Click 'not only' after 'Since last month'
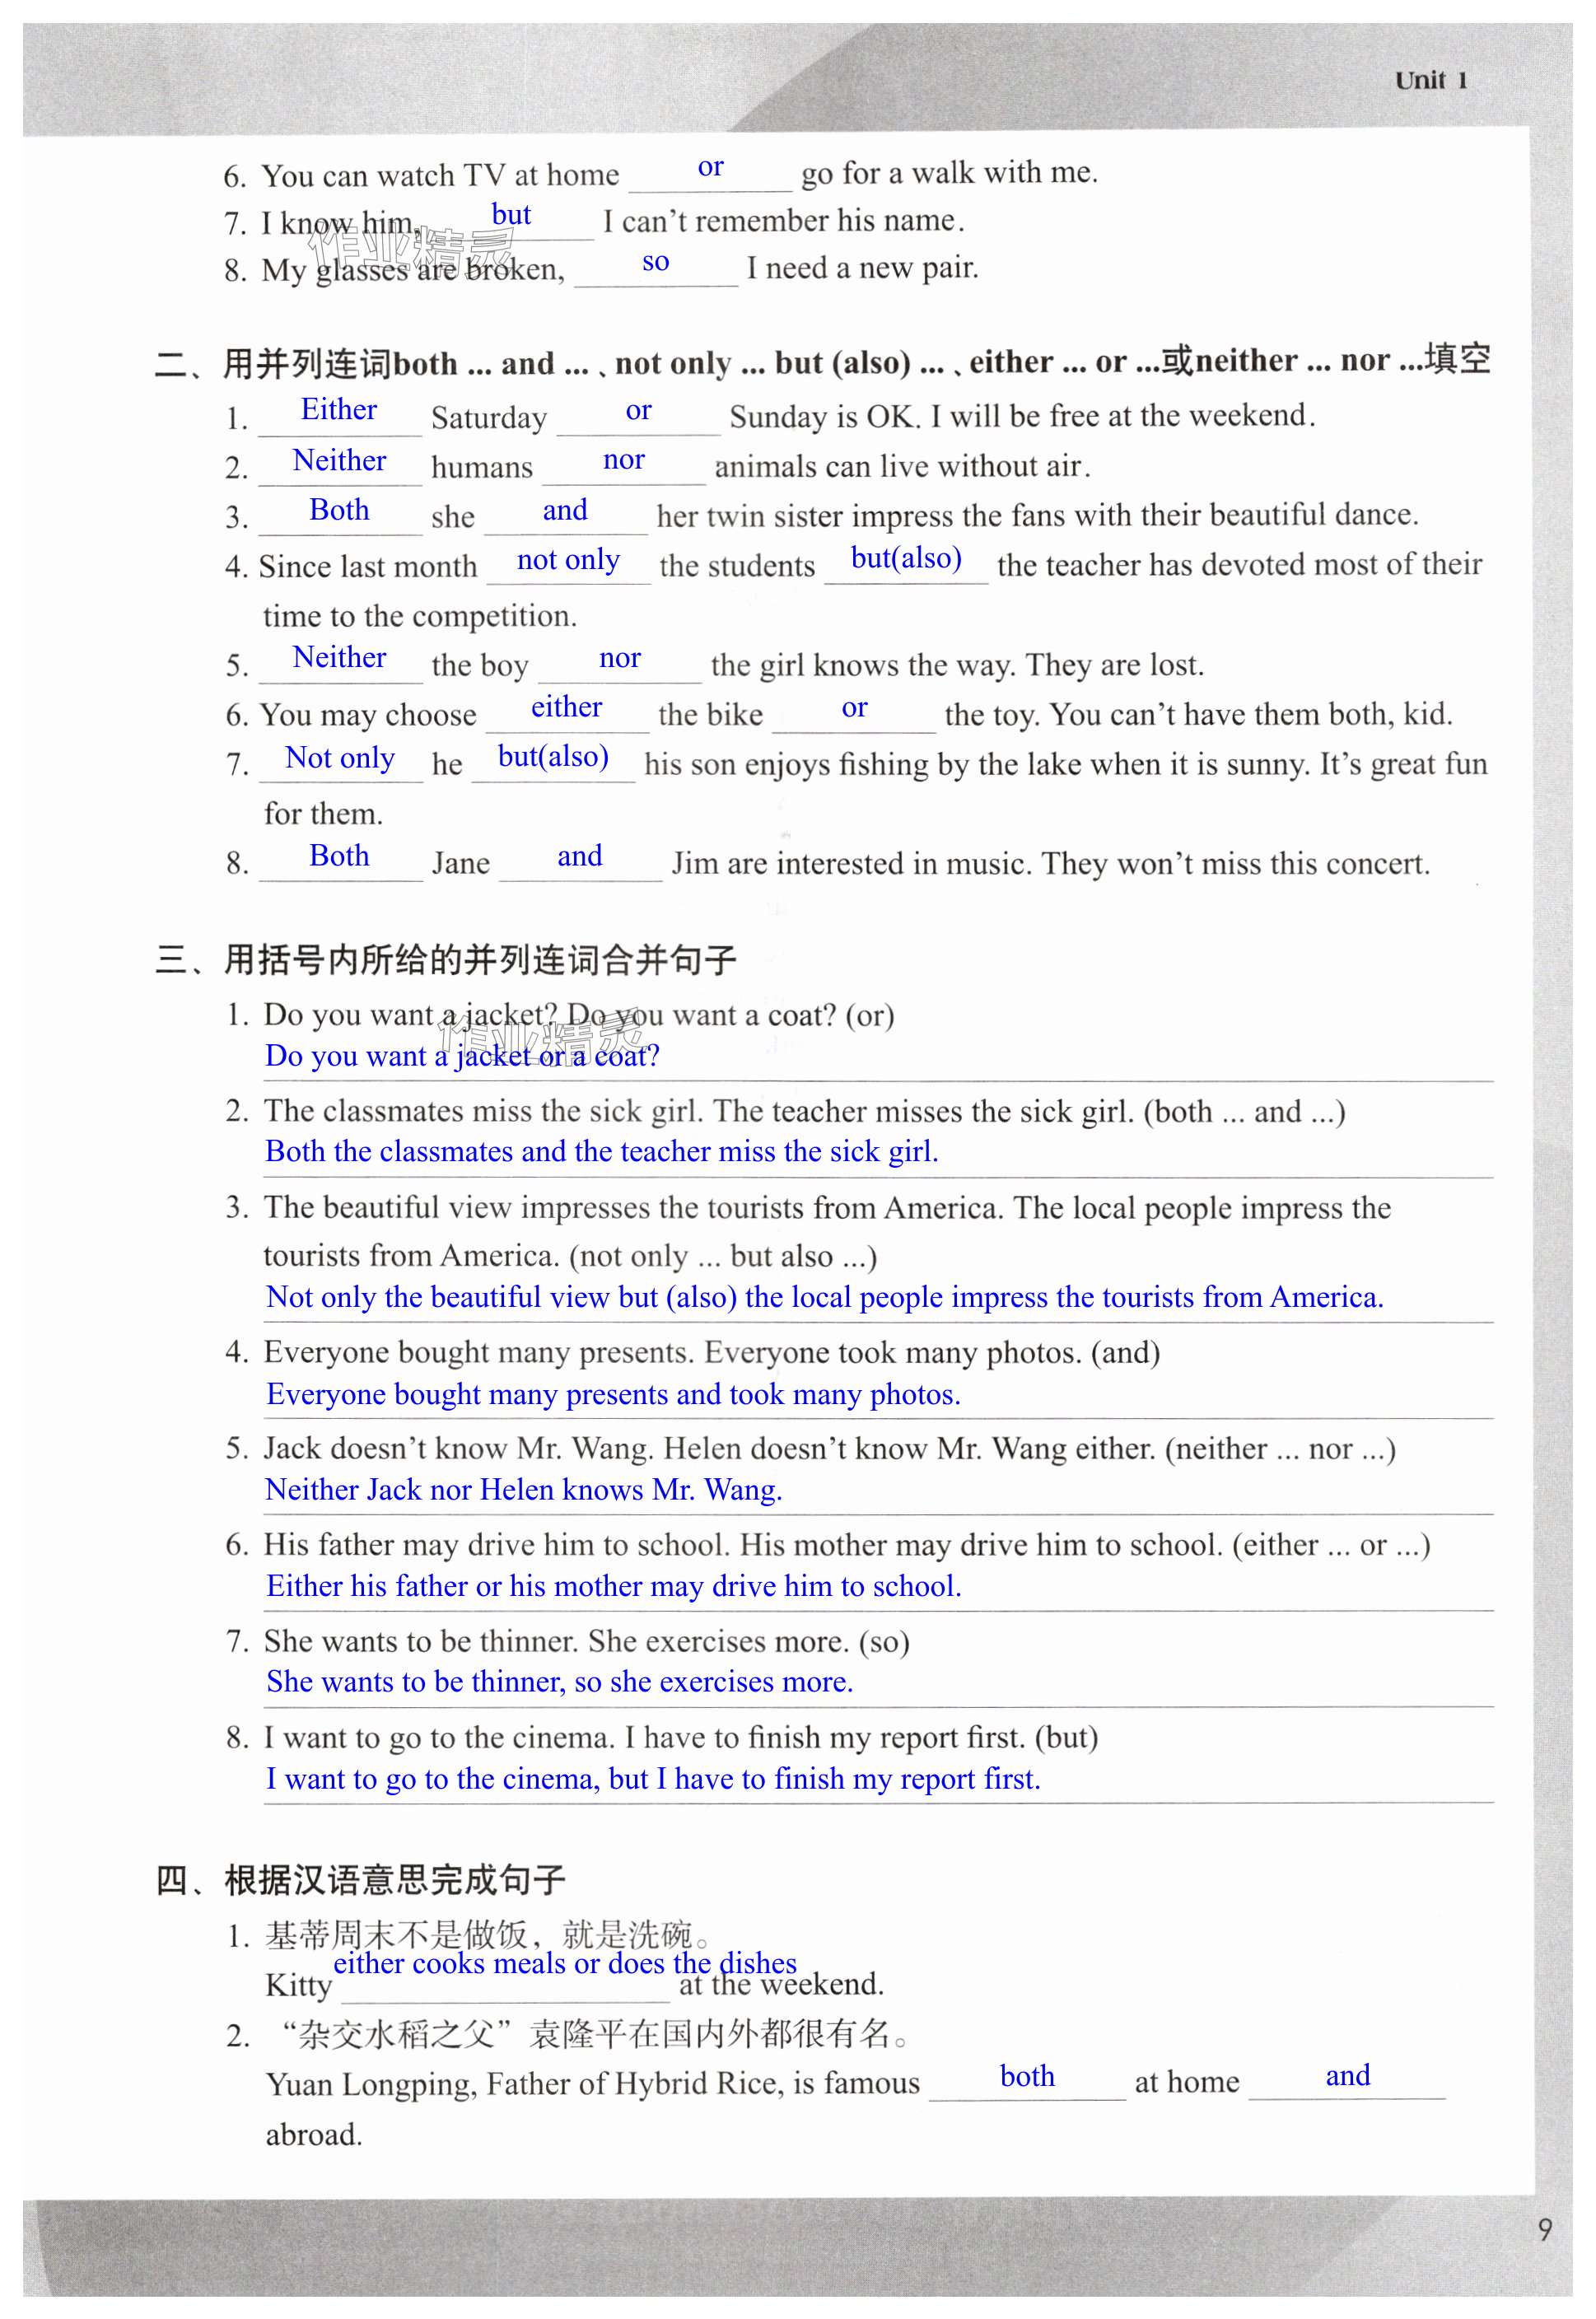1596x2319 pixels. pyautogui.click(x=568, y=560)
